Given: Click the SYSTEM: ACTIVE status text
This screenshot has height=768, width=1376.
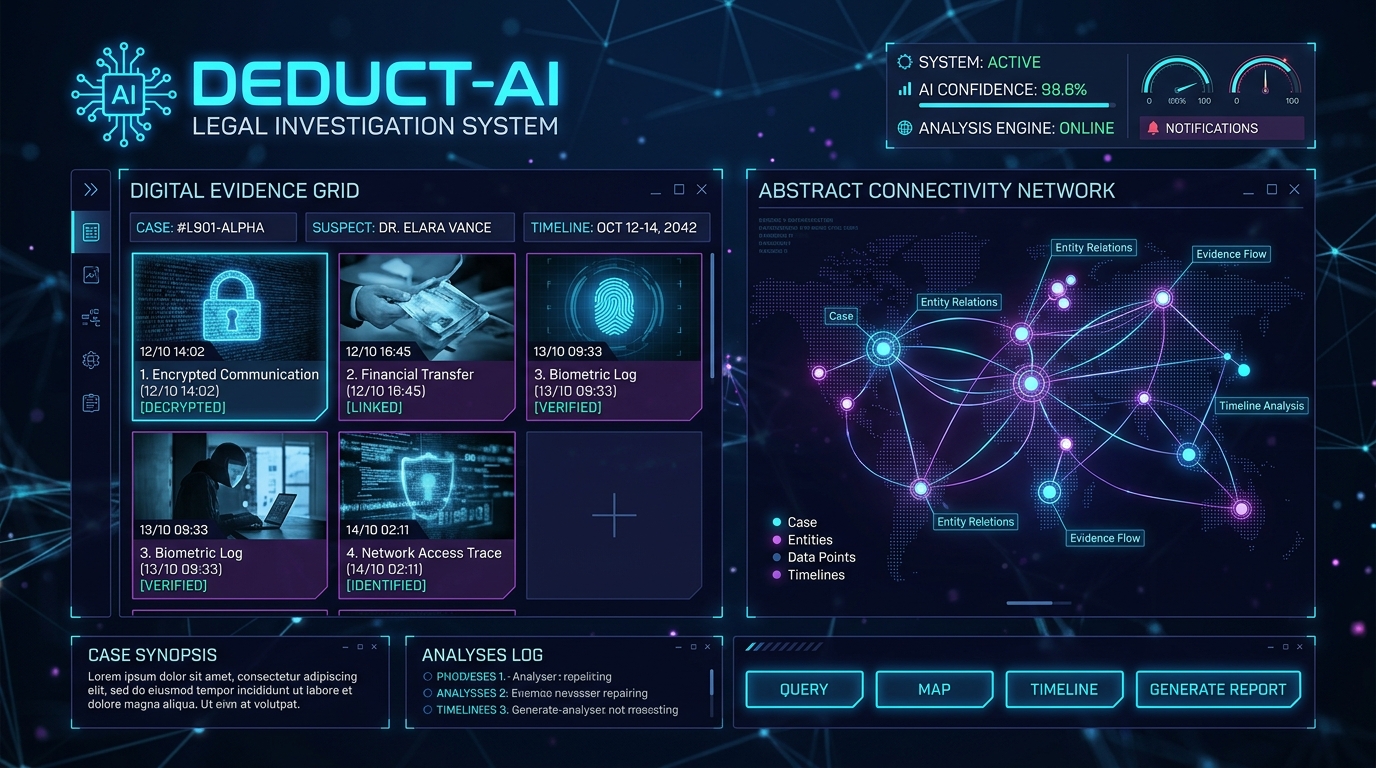Looking at the screenshot, I should [x=980, y=62].
